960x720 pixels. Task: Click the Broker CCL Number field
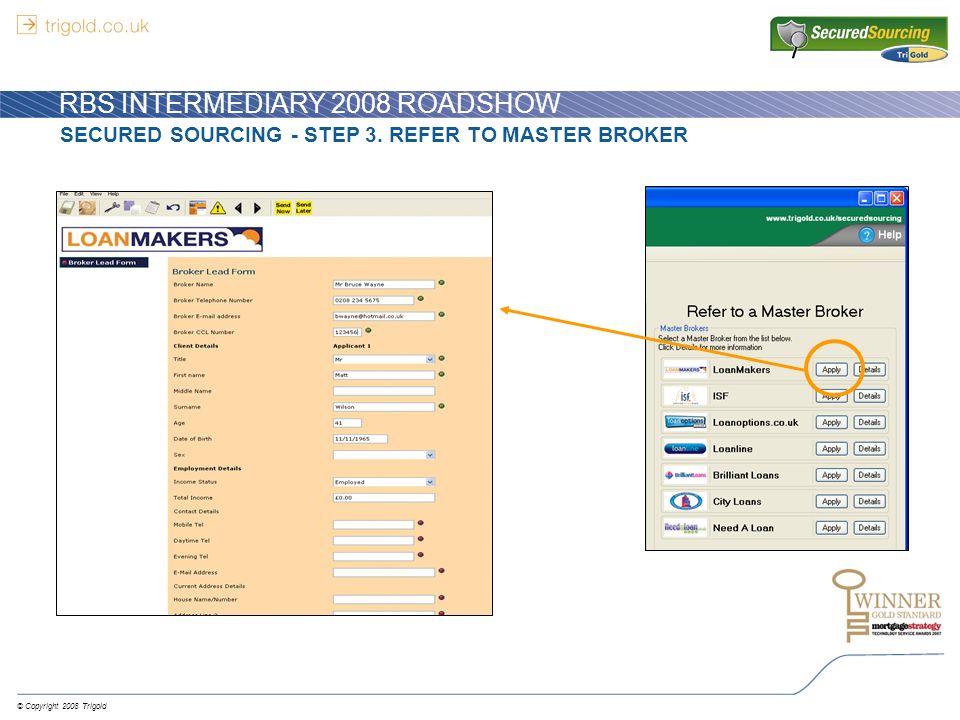click(347, 332)
